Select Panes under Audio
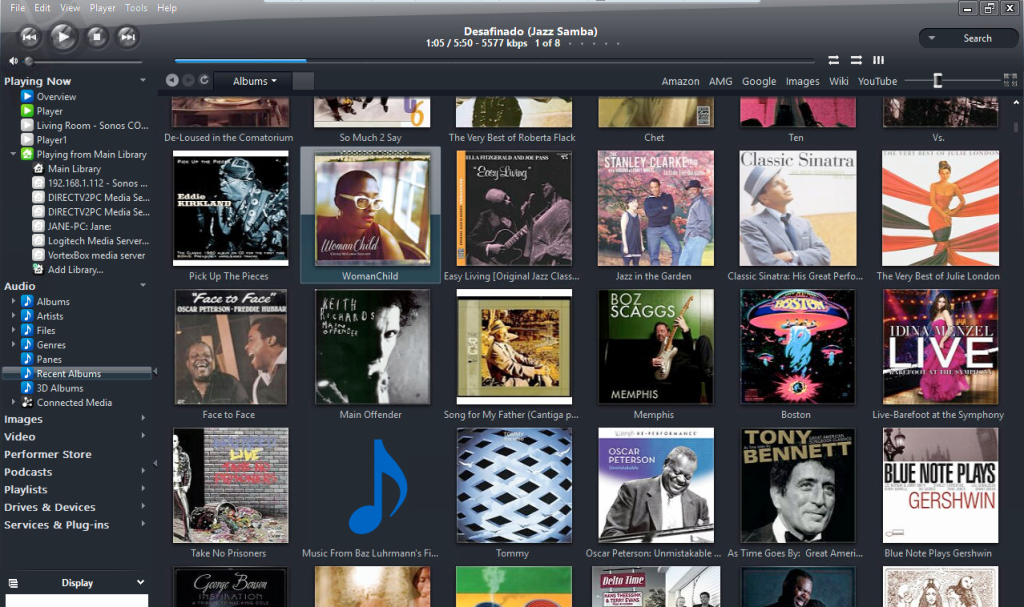 pyautogui.click(x=49, y=359)
